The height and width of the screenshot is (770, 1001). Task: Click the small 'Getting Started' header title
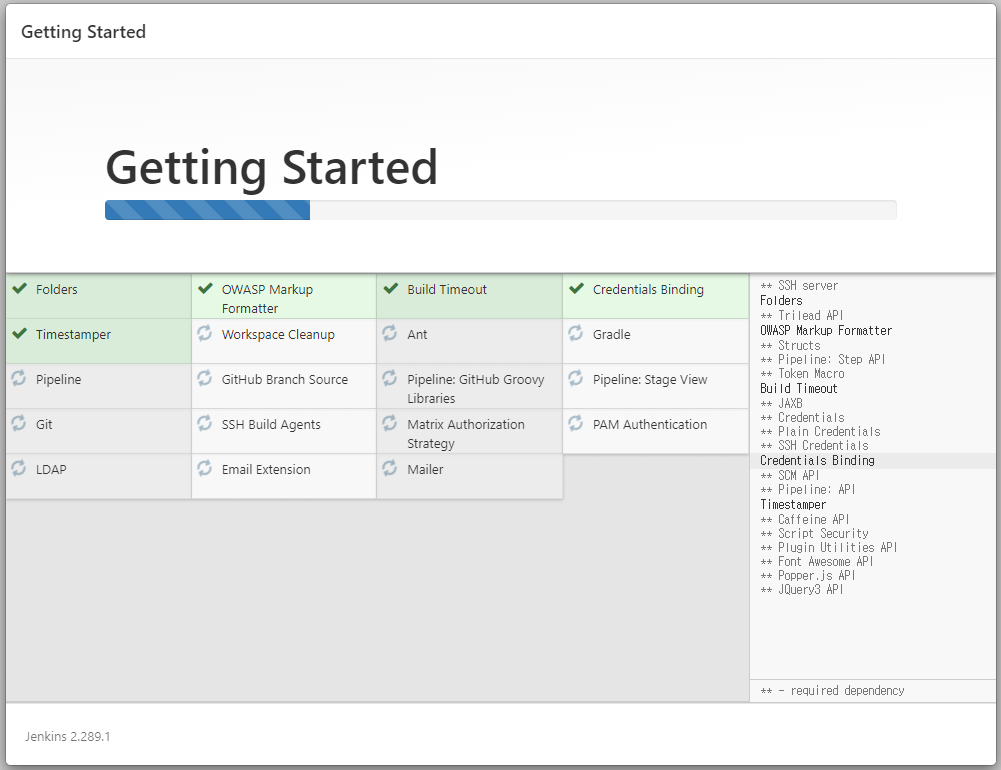coord(84,32)
